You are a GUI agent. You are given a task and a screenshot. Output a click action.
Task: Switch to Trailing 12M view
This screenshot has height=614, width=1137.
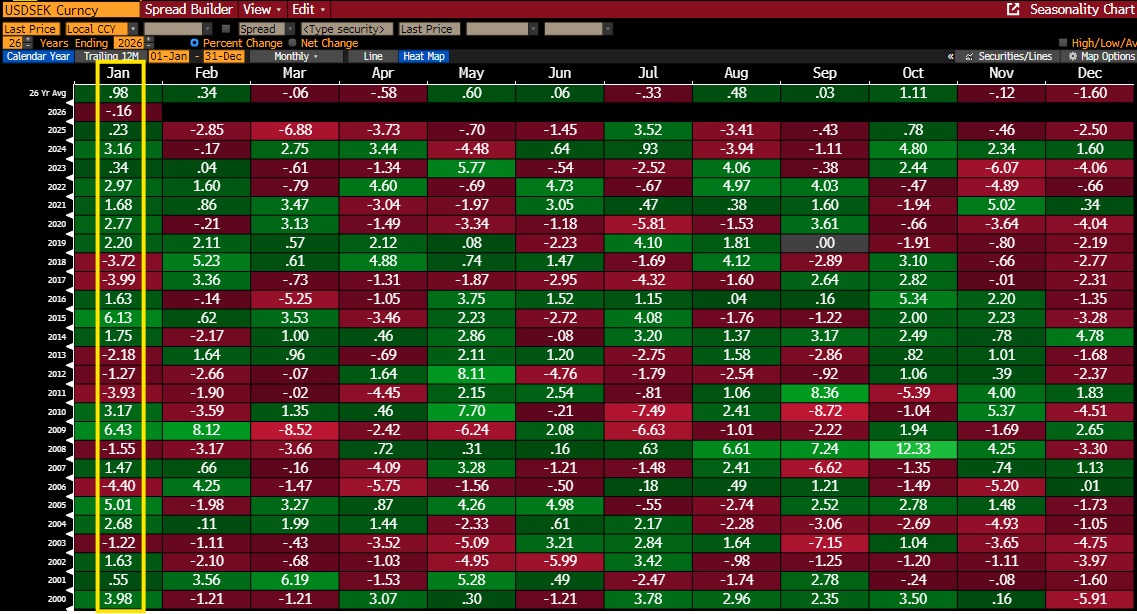click(111, 56)
